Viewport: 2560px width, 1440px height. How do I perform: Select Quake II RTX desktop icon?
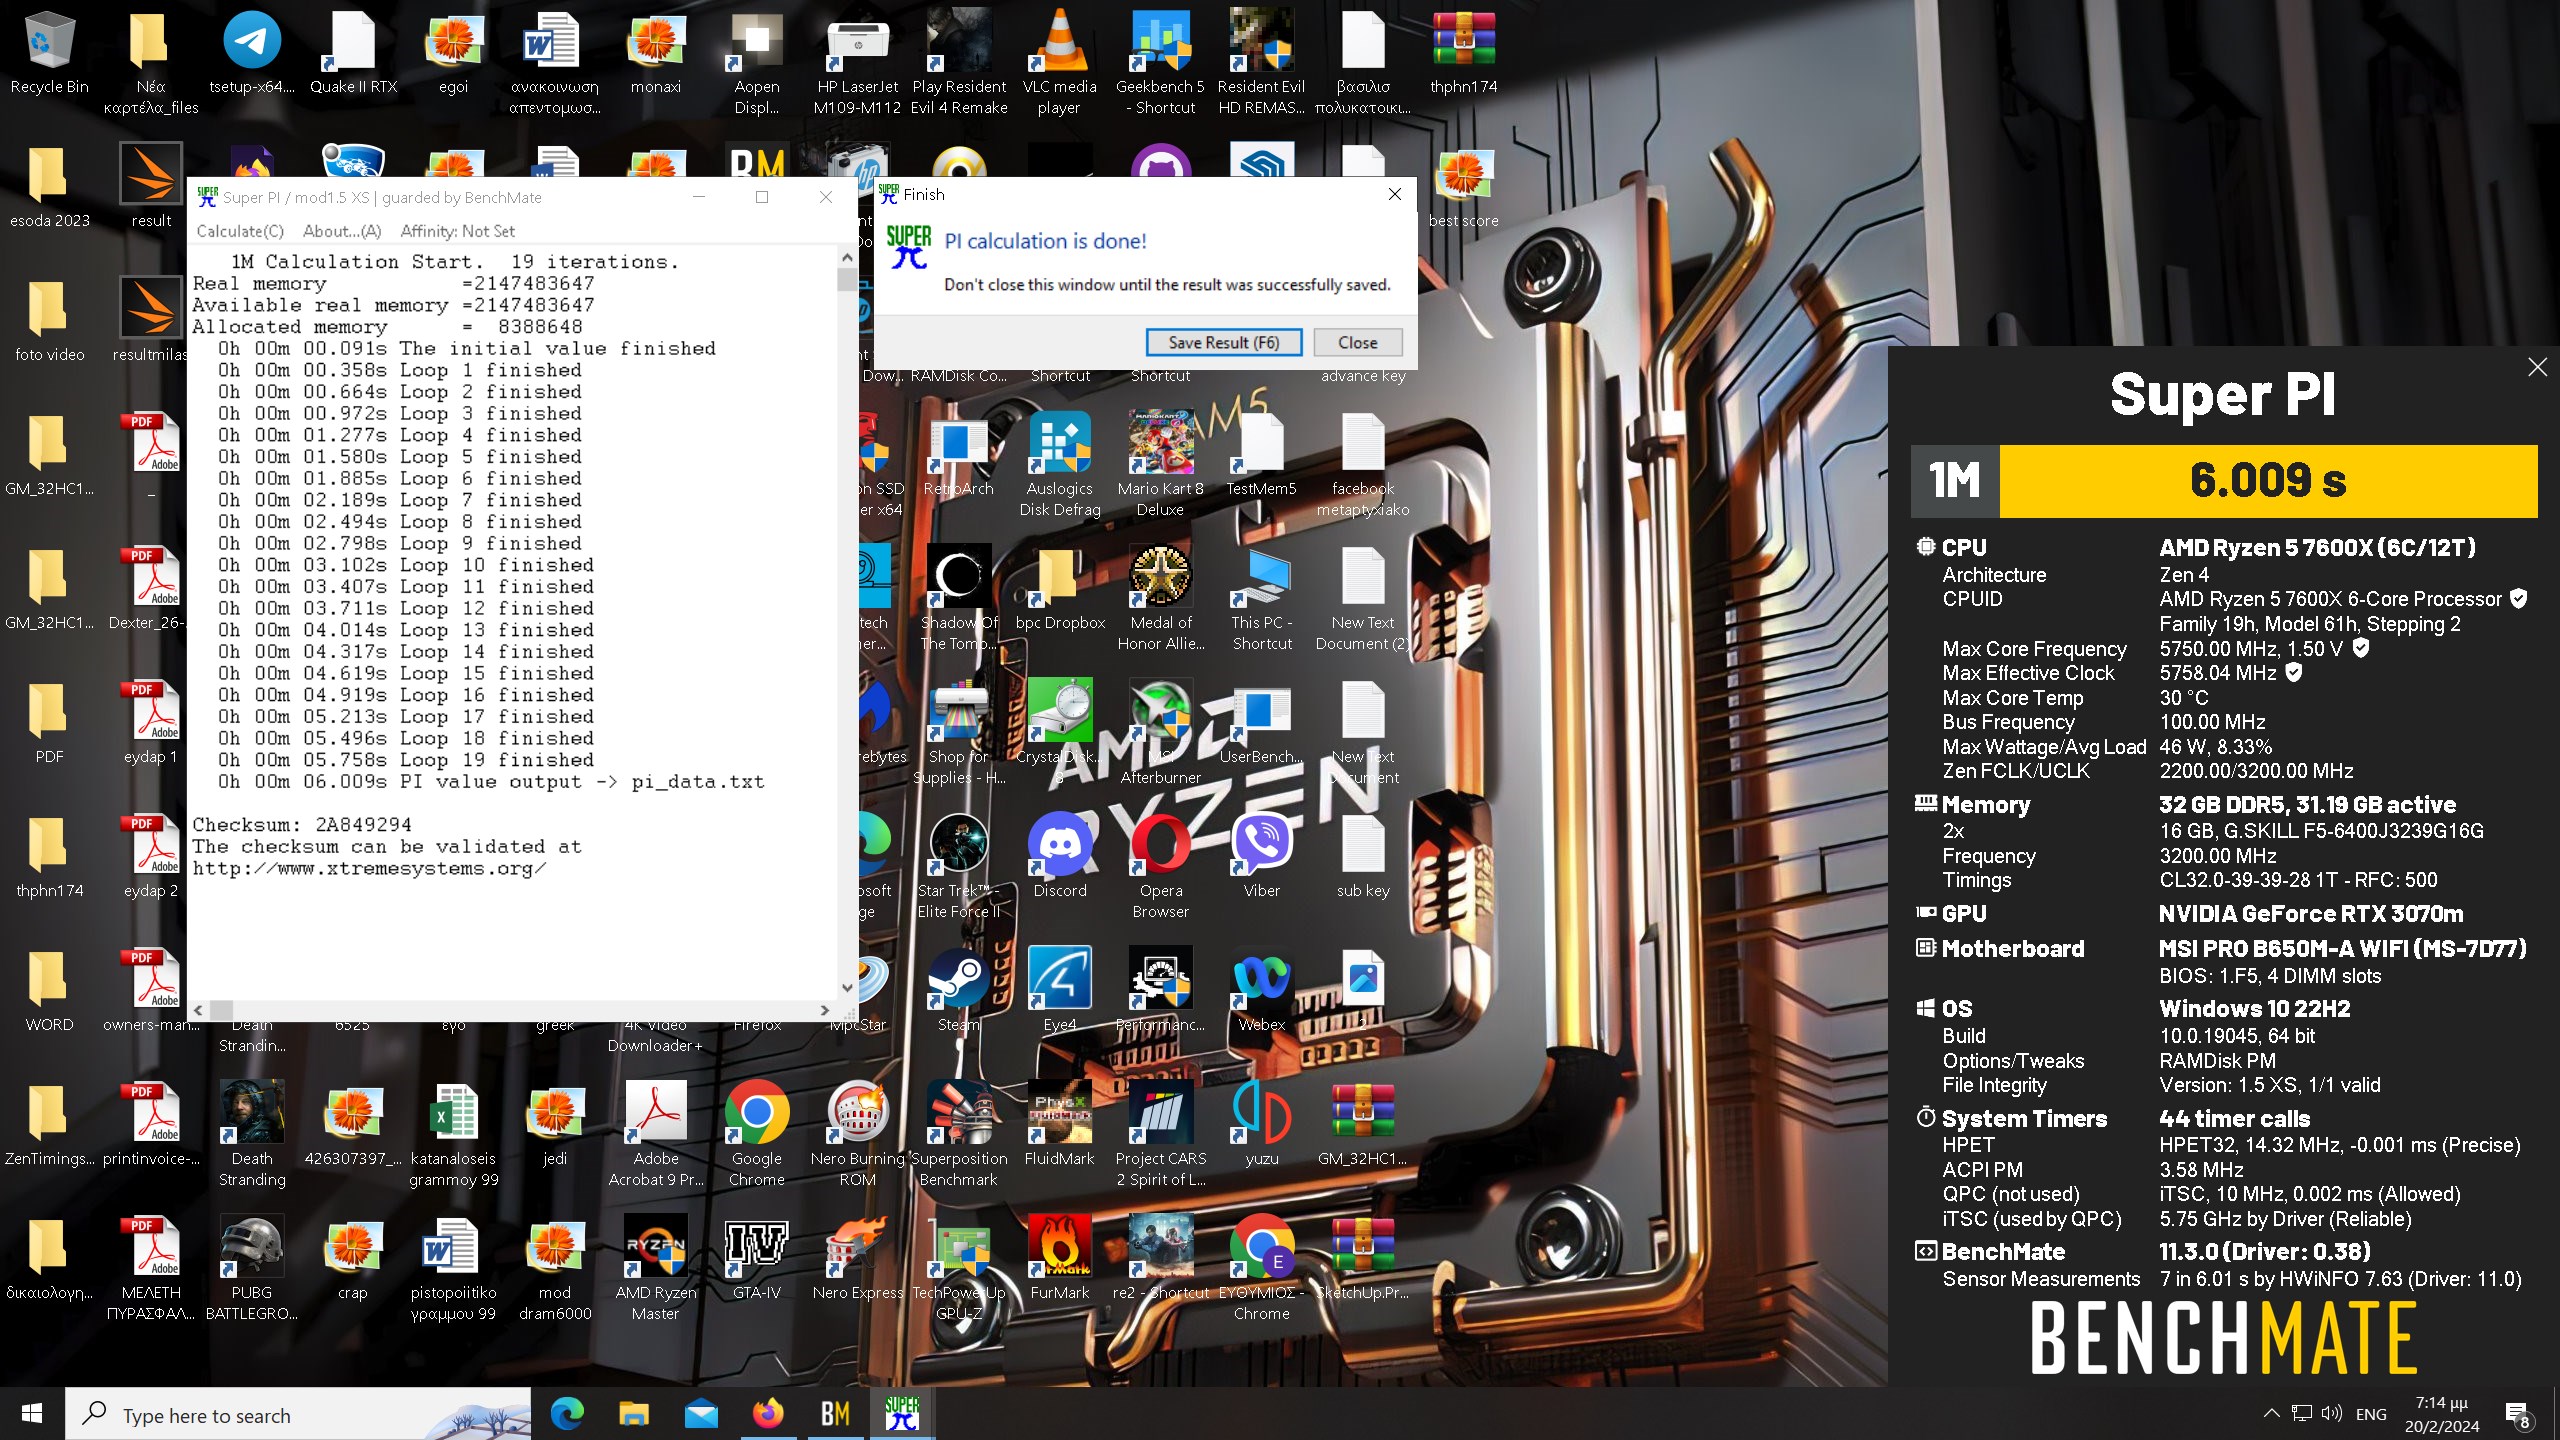click(353, 55)
